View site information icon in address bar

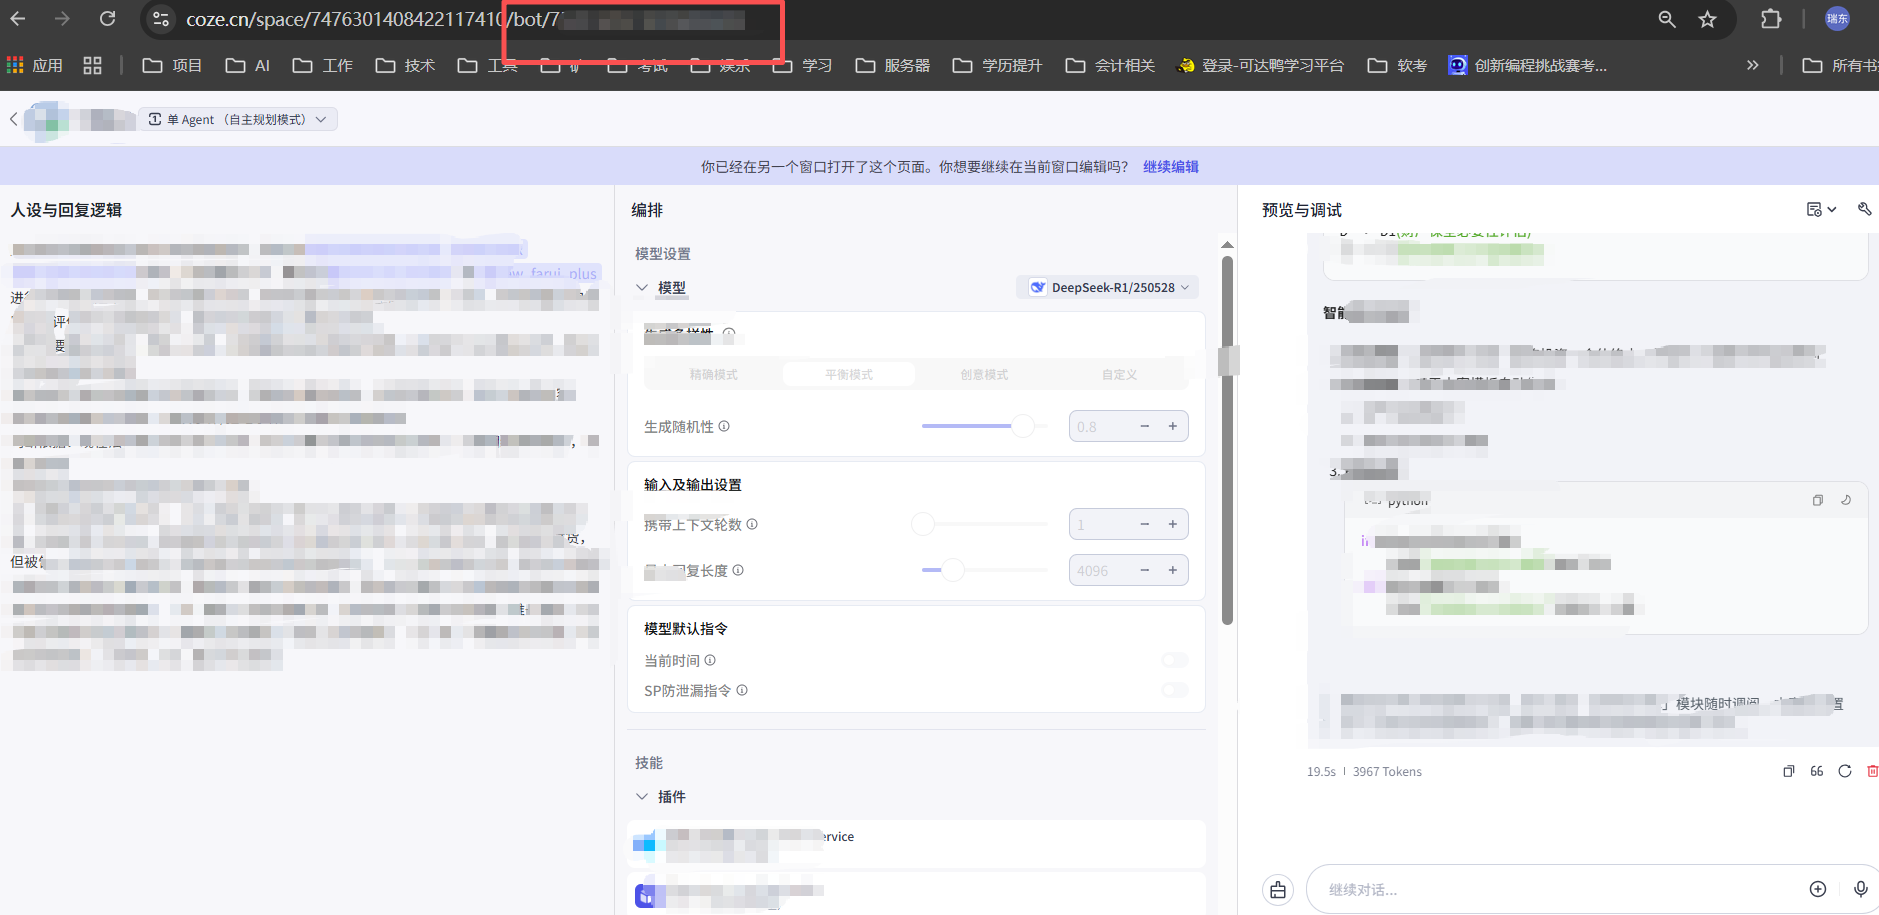[161, 19]
